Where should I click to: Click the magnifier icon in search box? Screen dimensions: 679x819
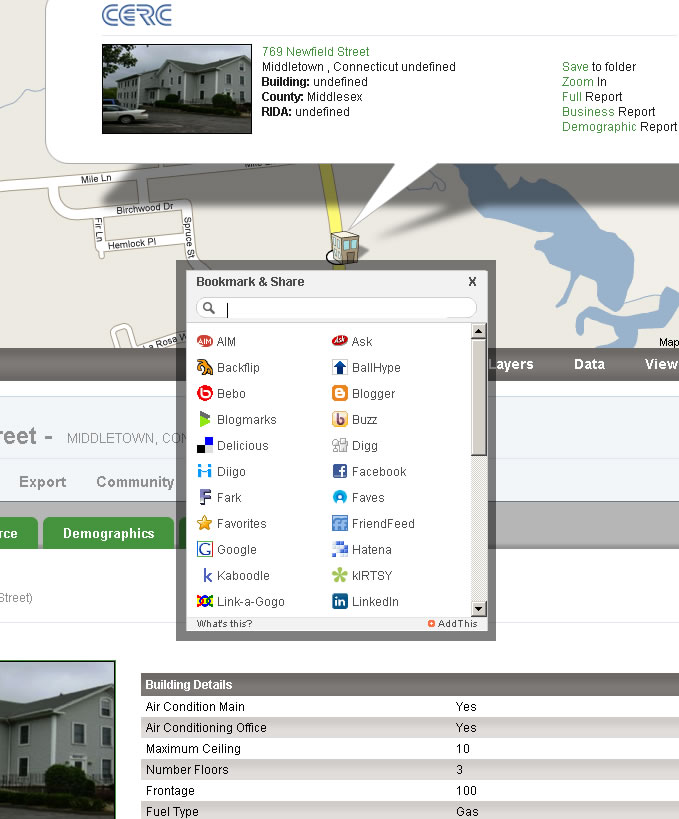pyautogui.click(x=209, y=308)
